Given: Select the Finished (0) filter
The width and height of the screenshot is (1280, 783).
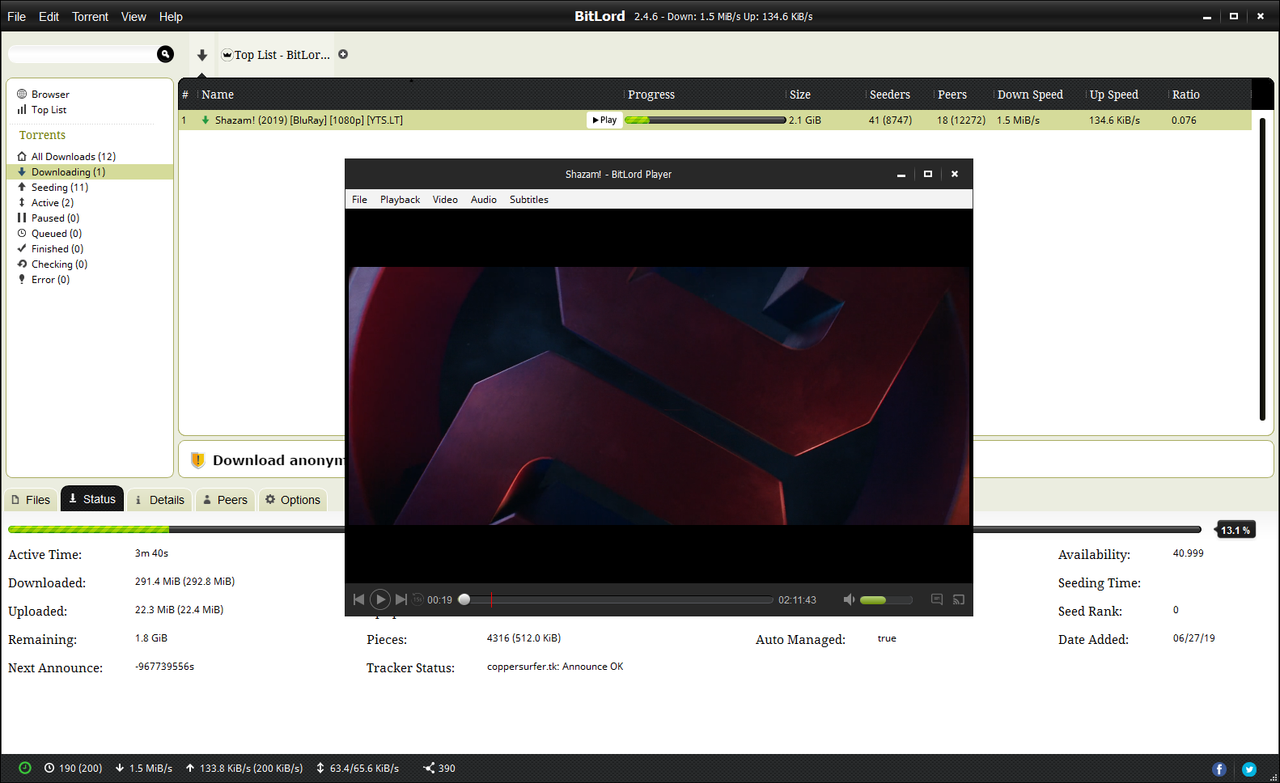Looking at the screenshot, I should [50, 249].
